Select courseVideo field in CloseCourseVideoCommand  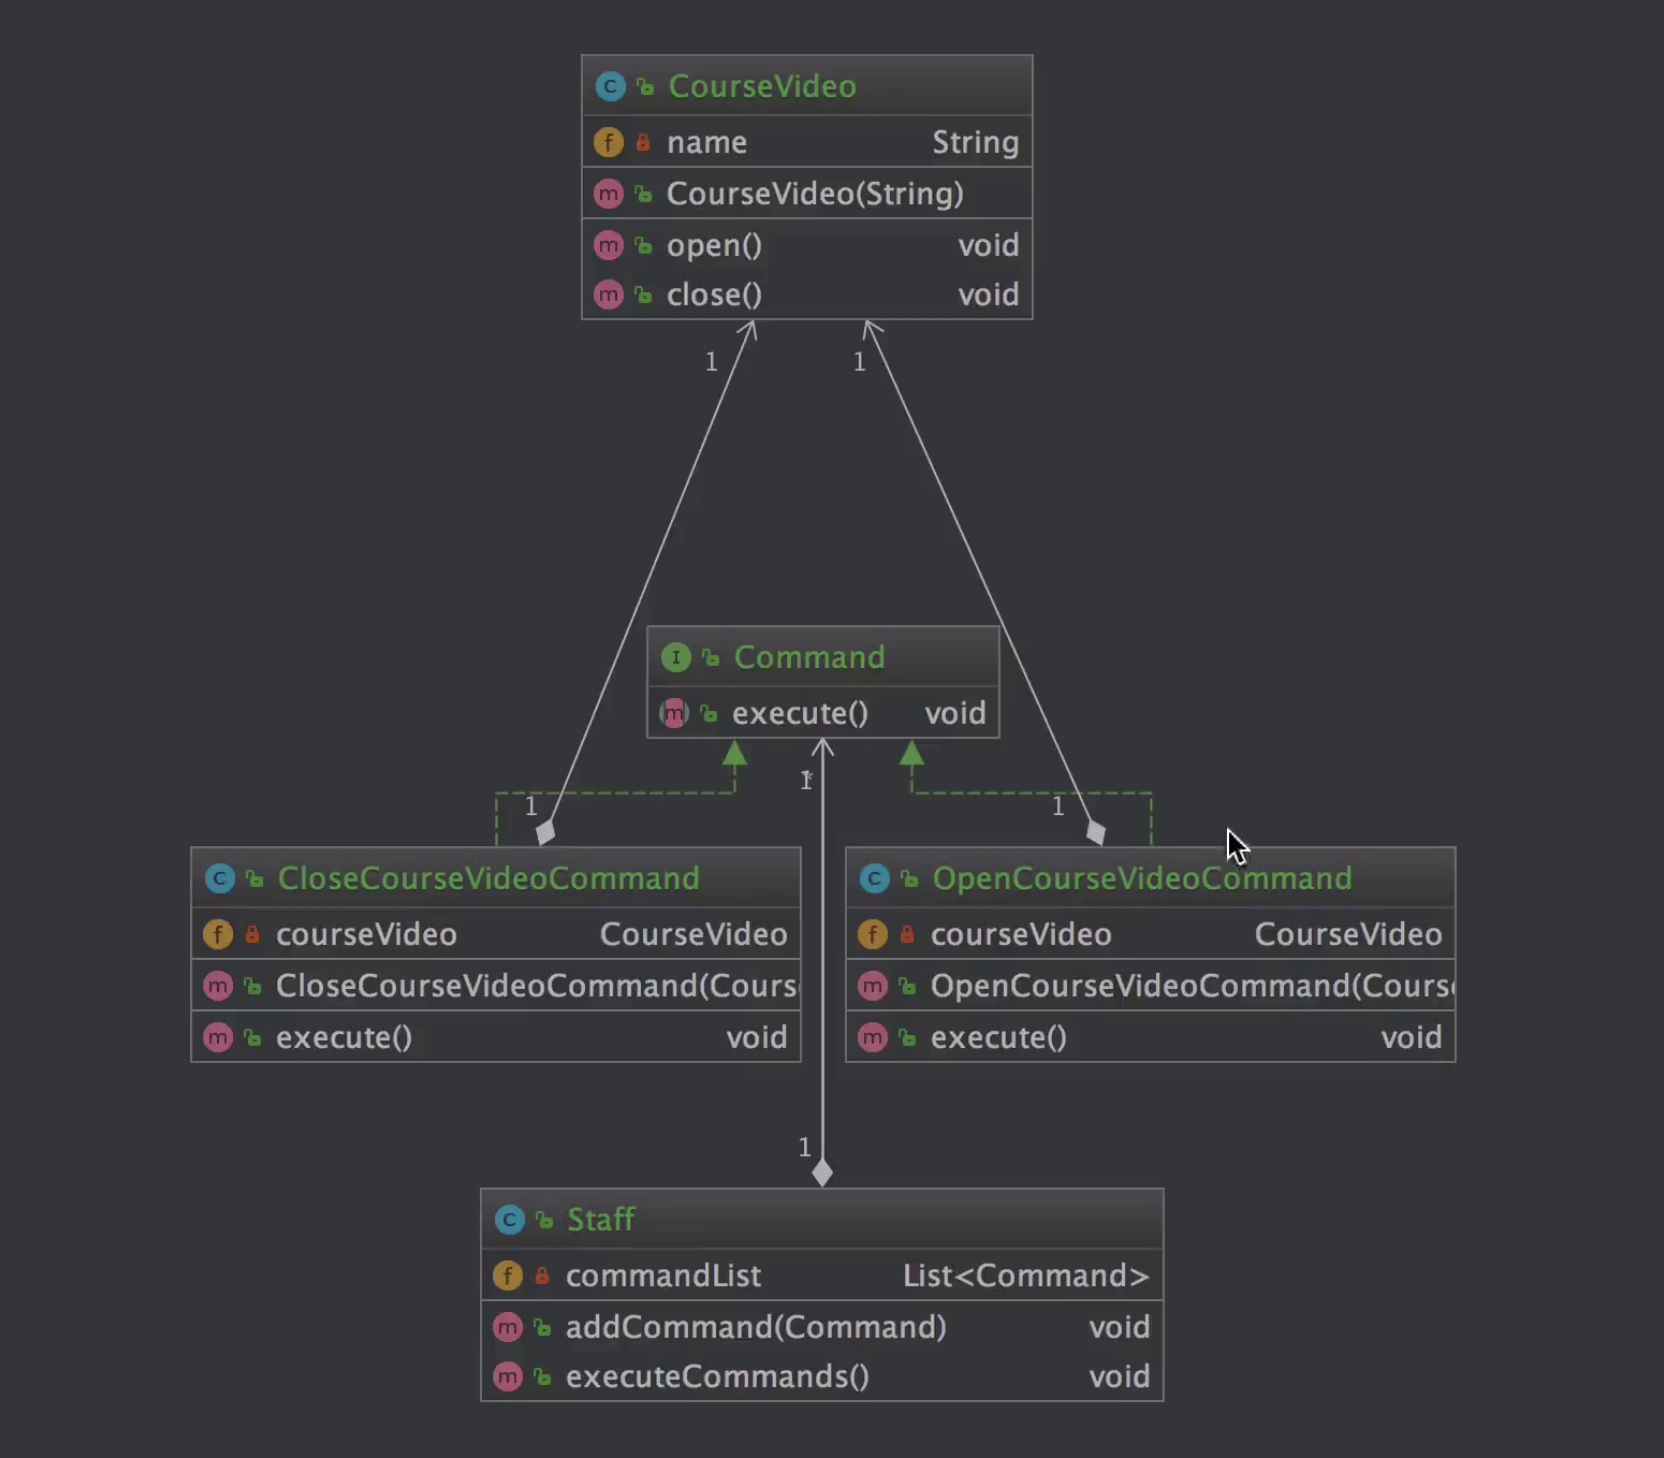pyautogui.click(x=495, y=935)
